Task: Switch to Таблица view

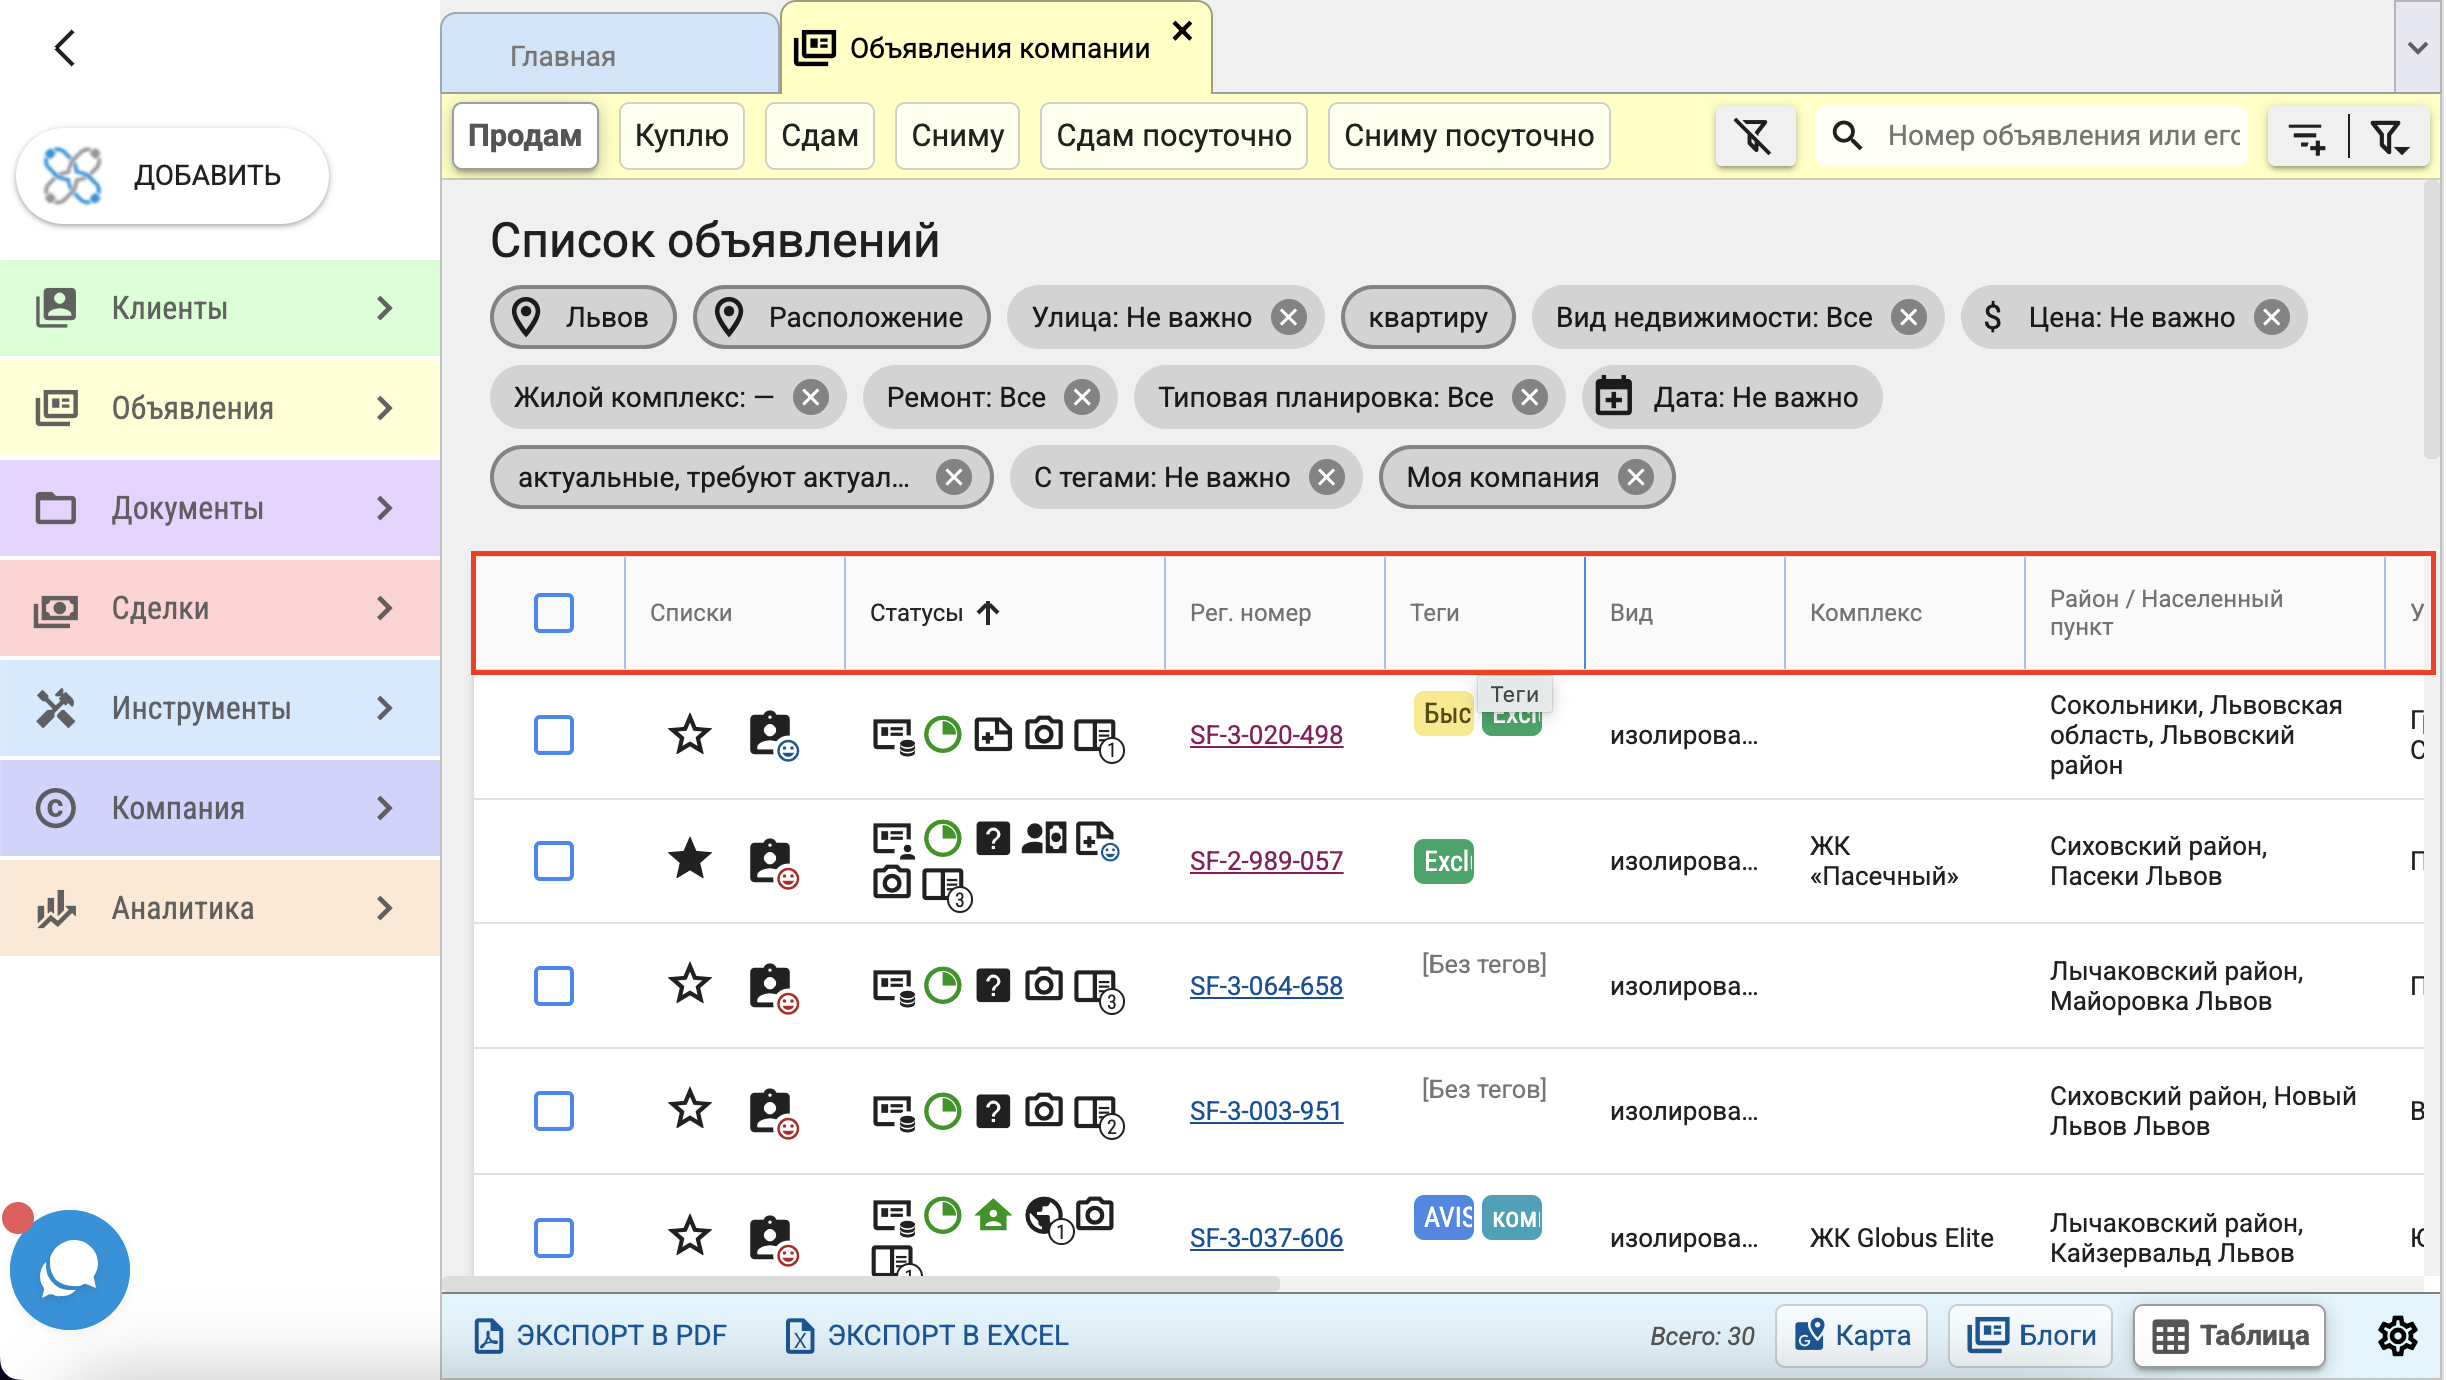Action: pyautogui.click(x=2229, y=1335)
